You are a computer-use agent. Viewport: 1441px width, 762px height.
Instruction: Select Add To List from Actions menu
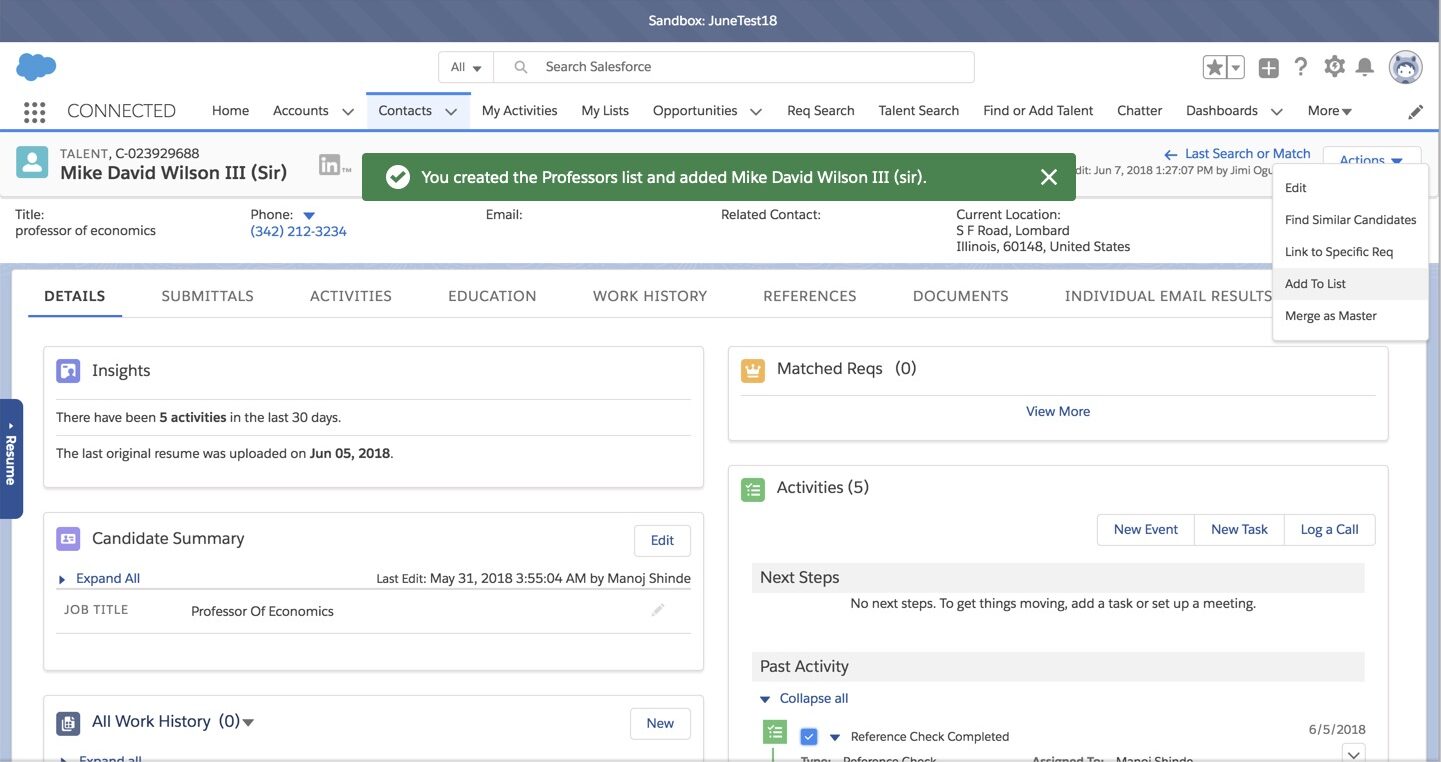(1315, 284)
